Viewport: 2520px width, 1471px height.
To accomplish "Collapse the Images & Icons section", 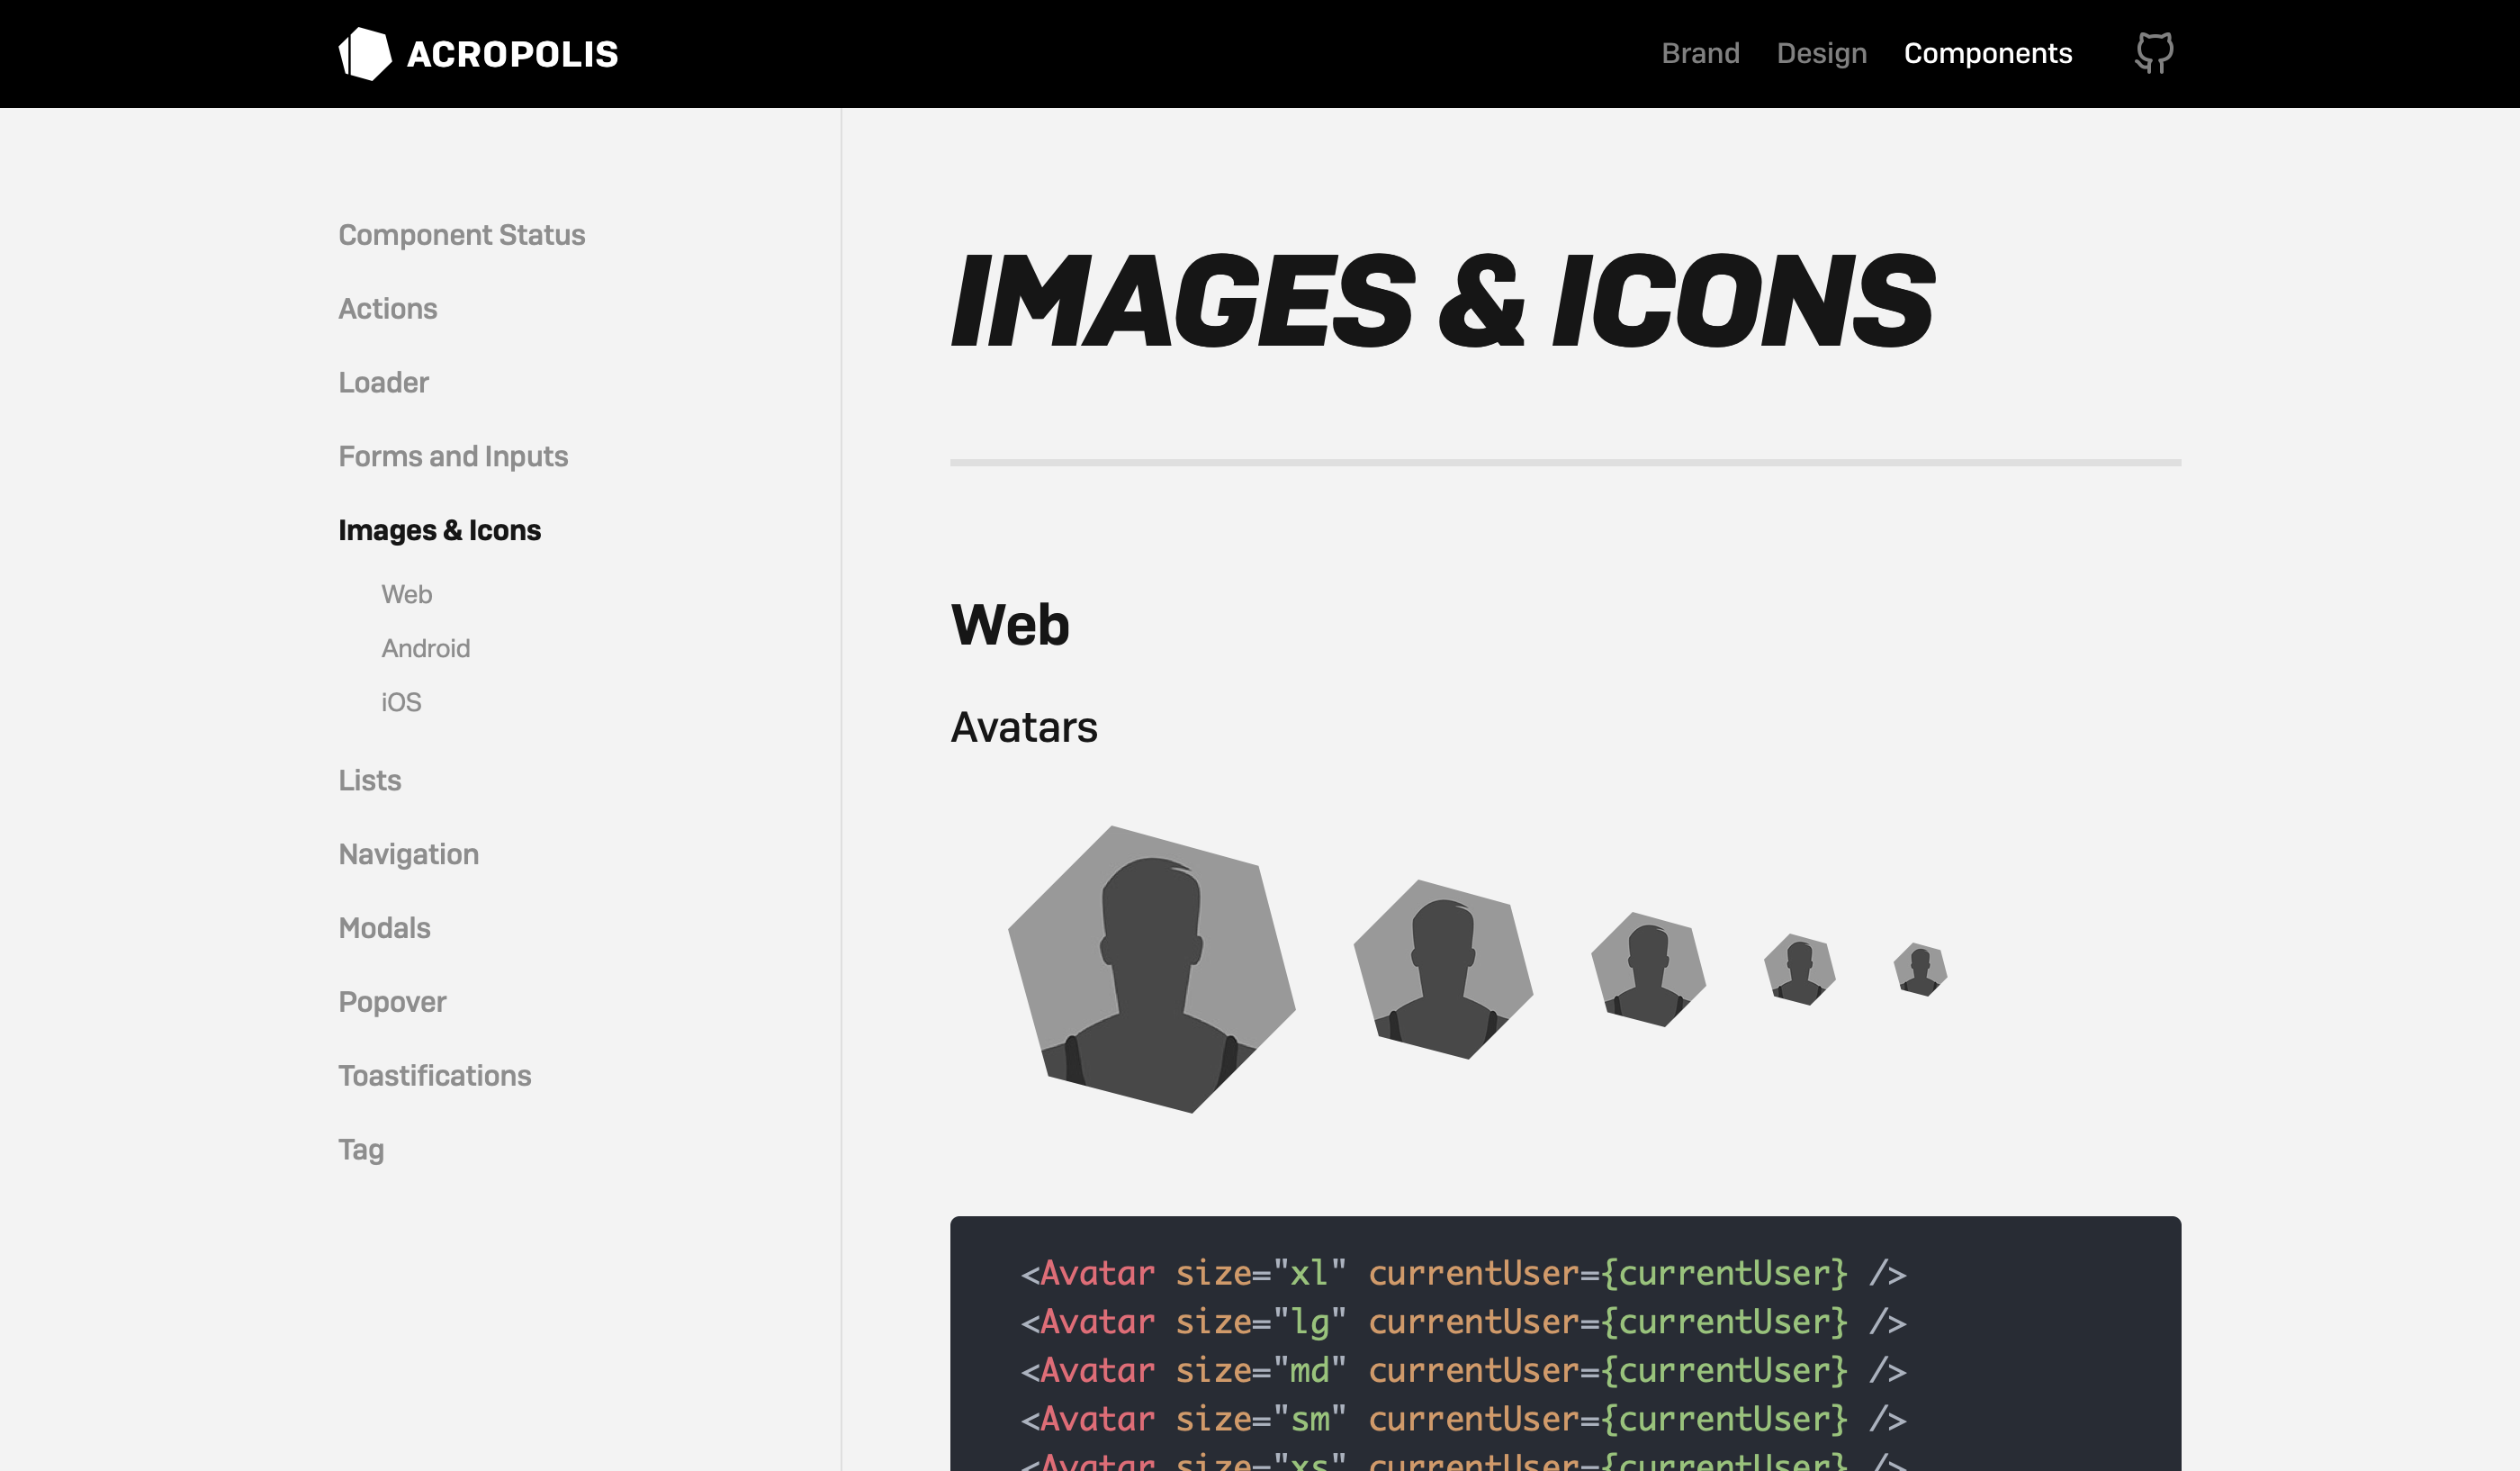I will click(x=439, y=531).
